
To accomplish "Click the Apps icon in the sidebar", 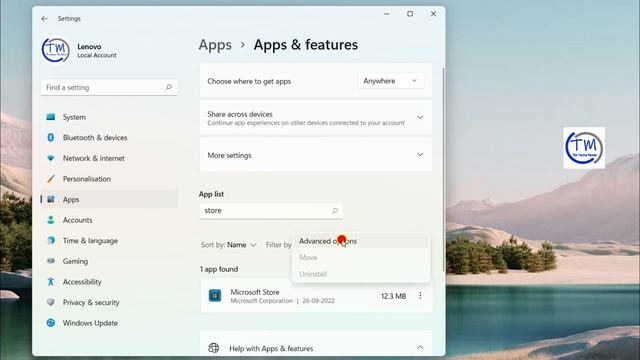I will click(x=51, y=199).
